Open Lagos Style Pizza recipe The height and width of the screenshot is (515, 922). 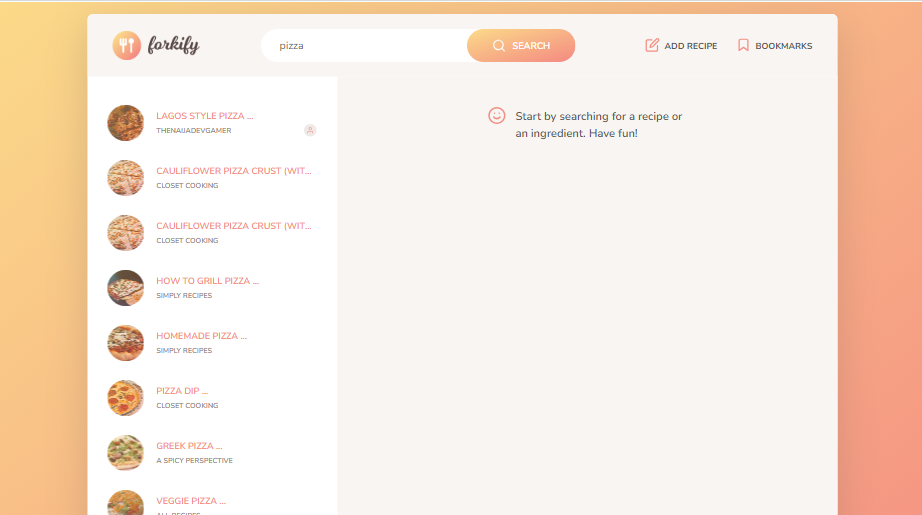212,123
